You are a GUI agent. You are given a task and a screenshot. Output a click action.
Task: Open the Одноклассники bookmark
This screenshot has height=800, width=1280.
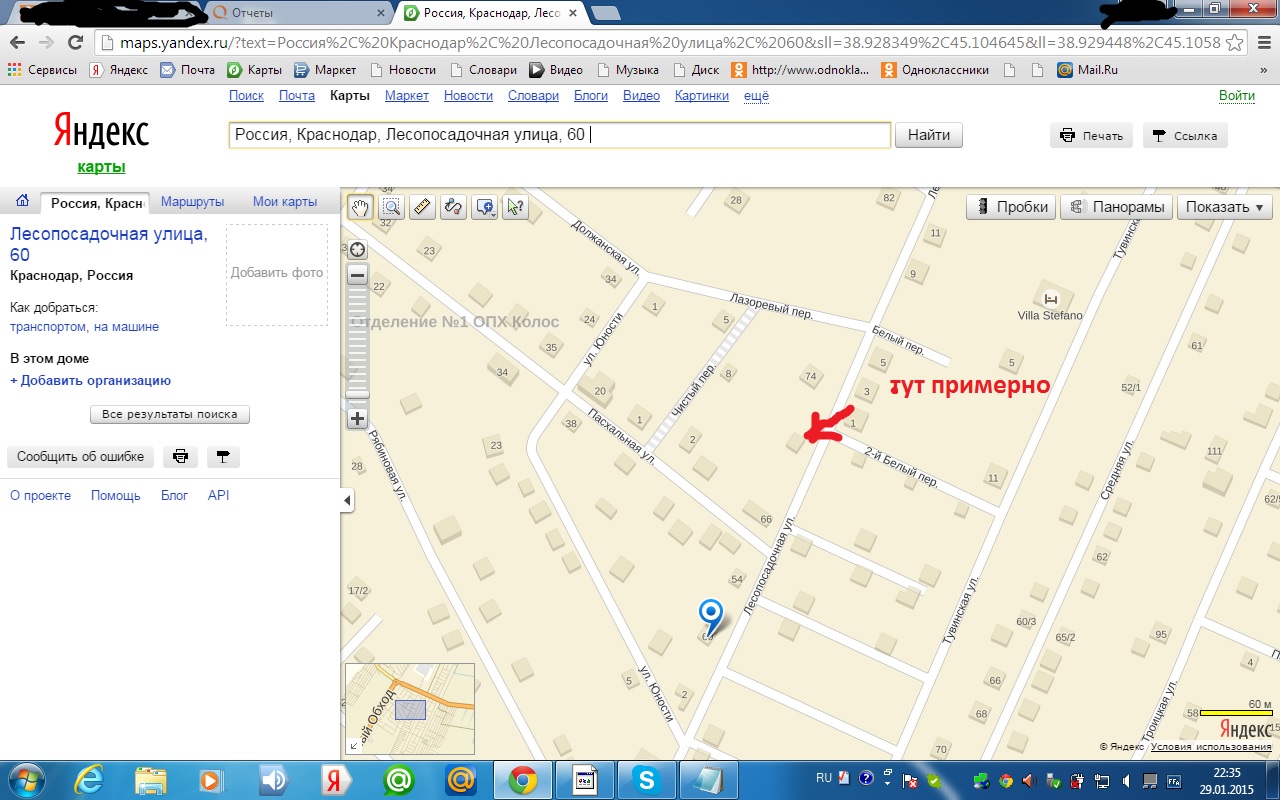935,70
